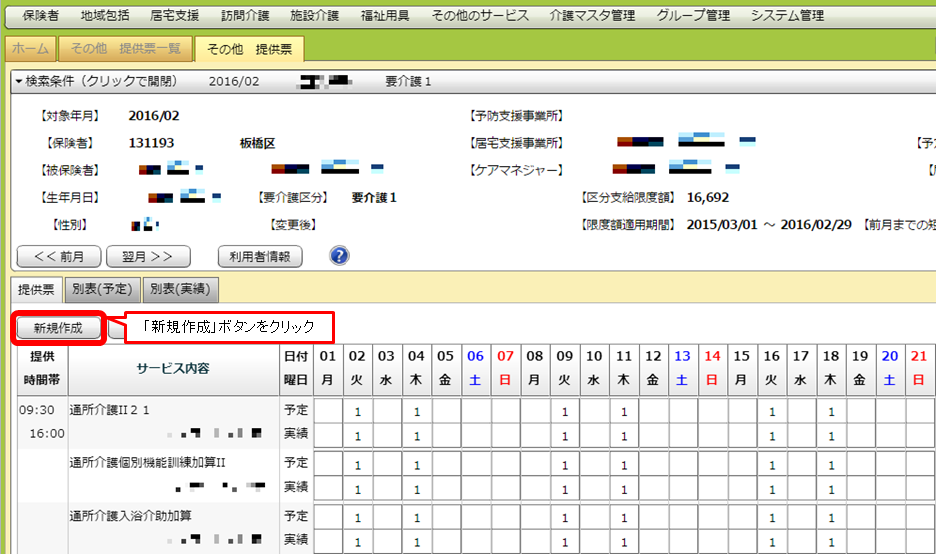This screenshot has height=554, width=936.
Task: Open the 訪問介護 menu
Action: (244, 16)
